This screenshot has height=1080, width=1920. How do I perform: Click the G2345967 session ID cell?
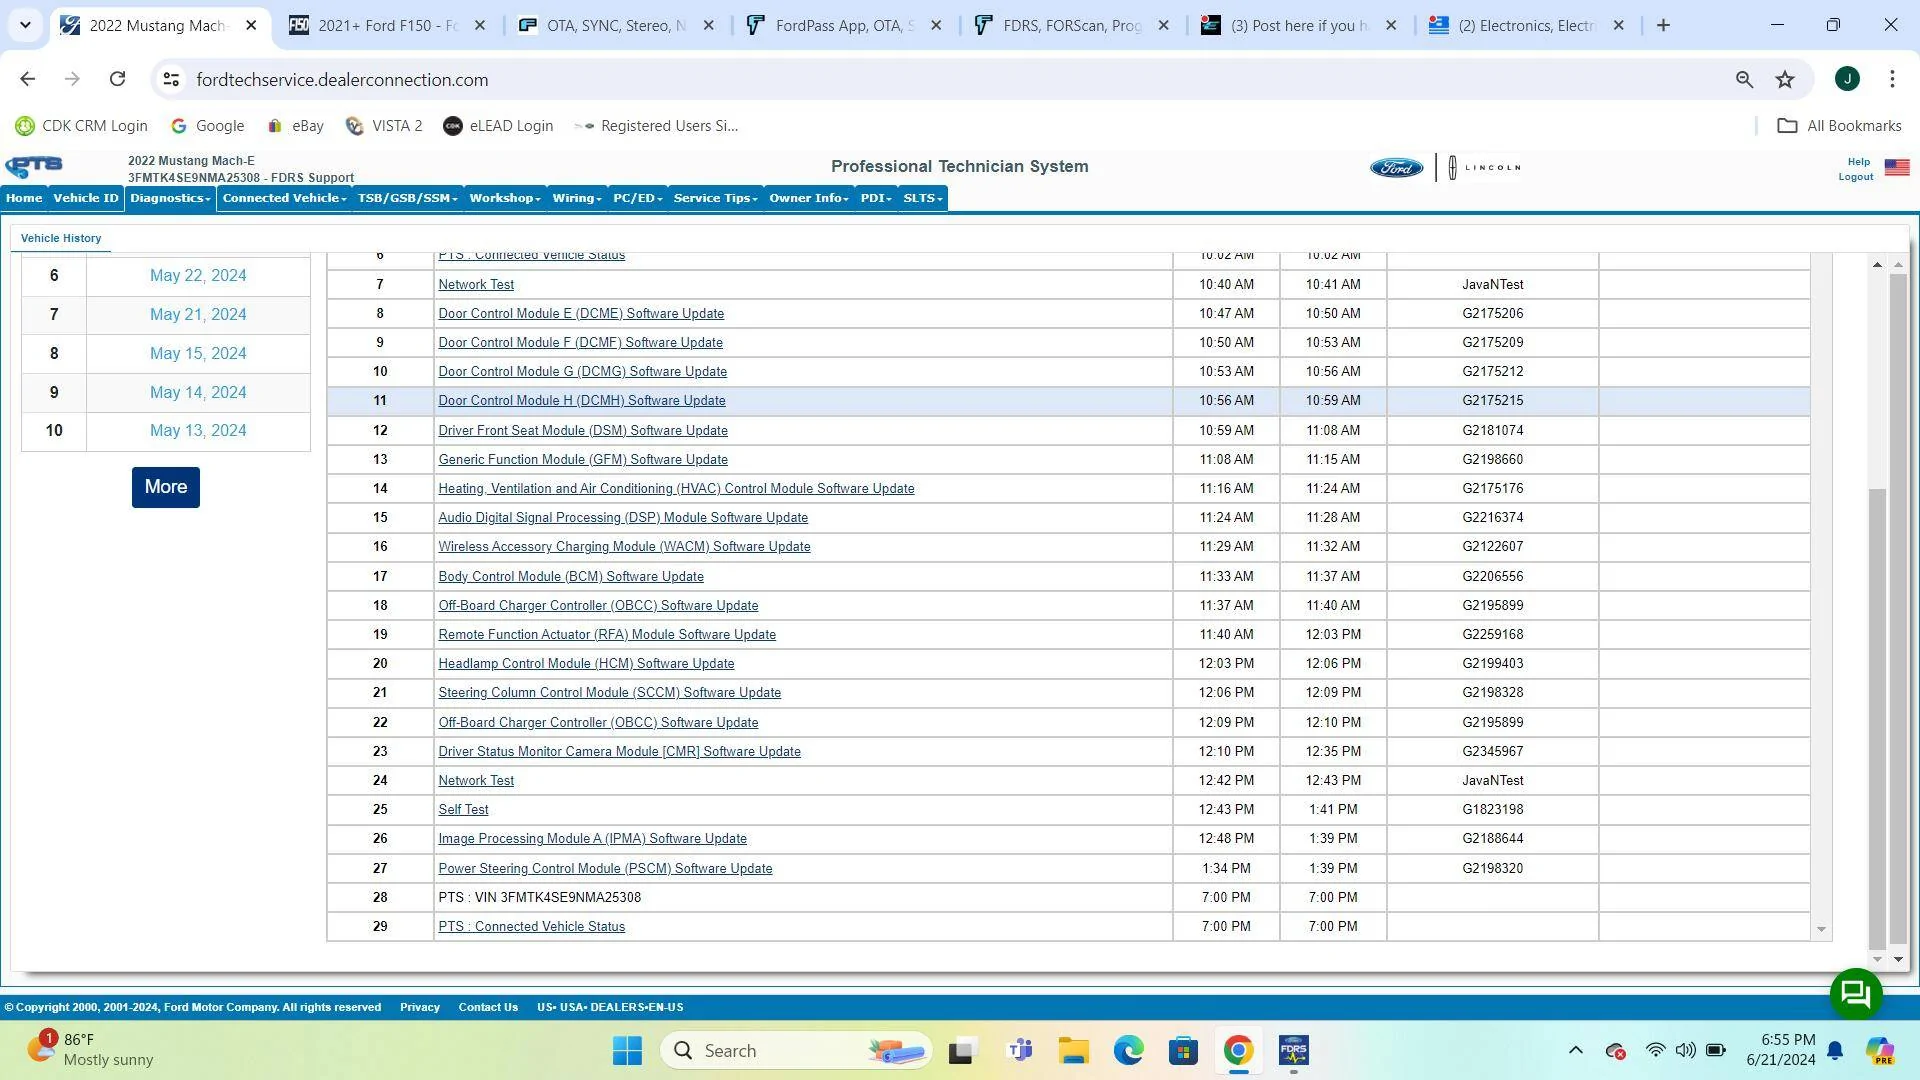pos(1492,752)
